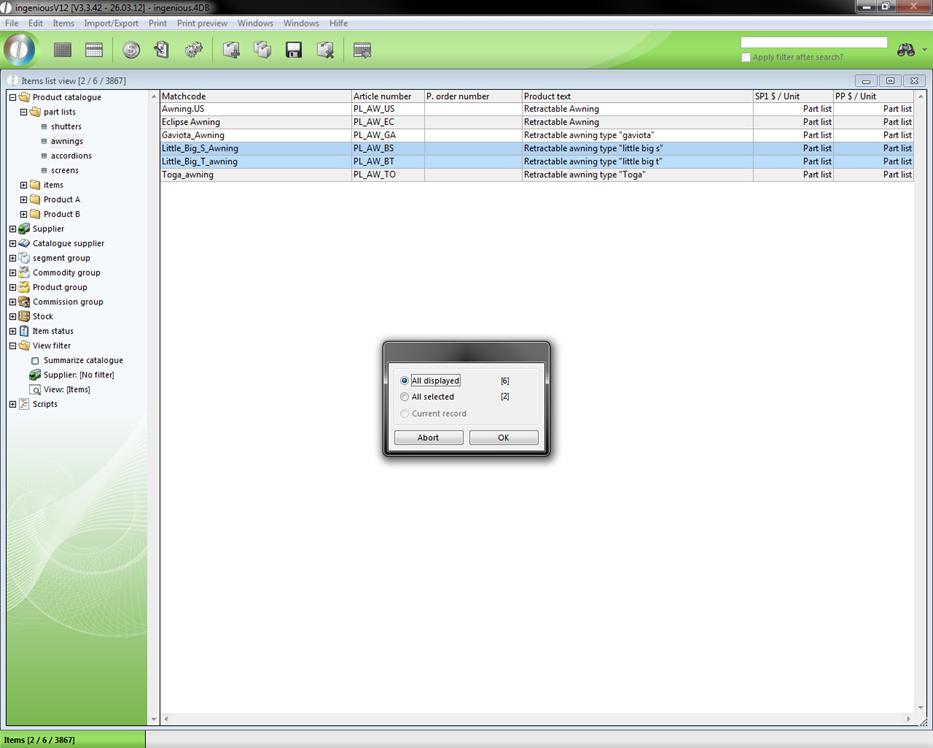Screen dimensions: 933x748
Task: Collapse the part lists folder
Action: (x=24, y=112)
